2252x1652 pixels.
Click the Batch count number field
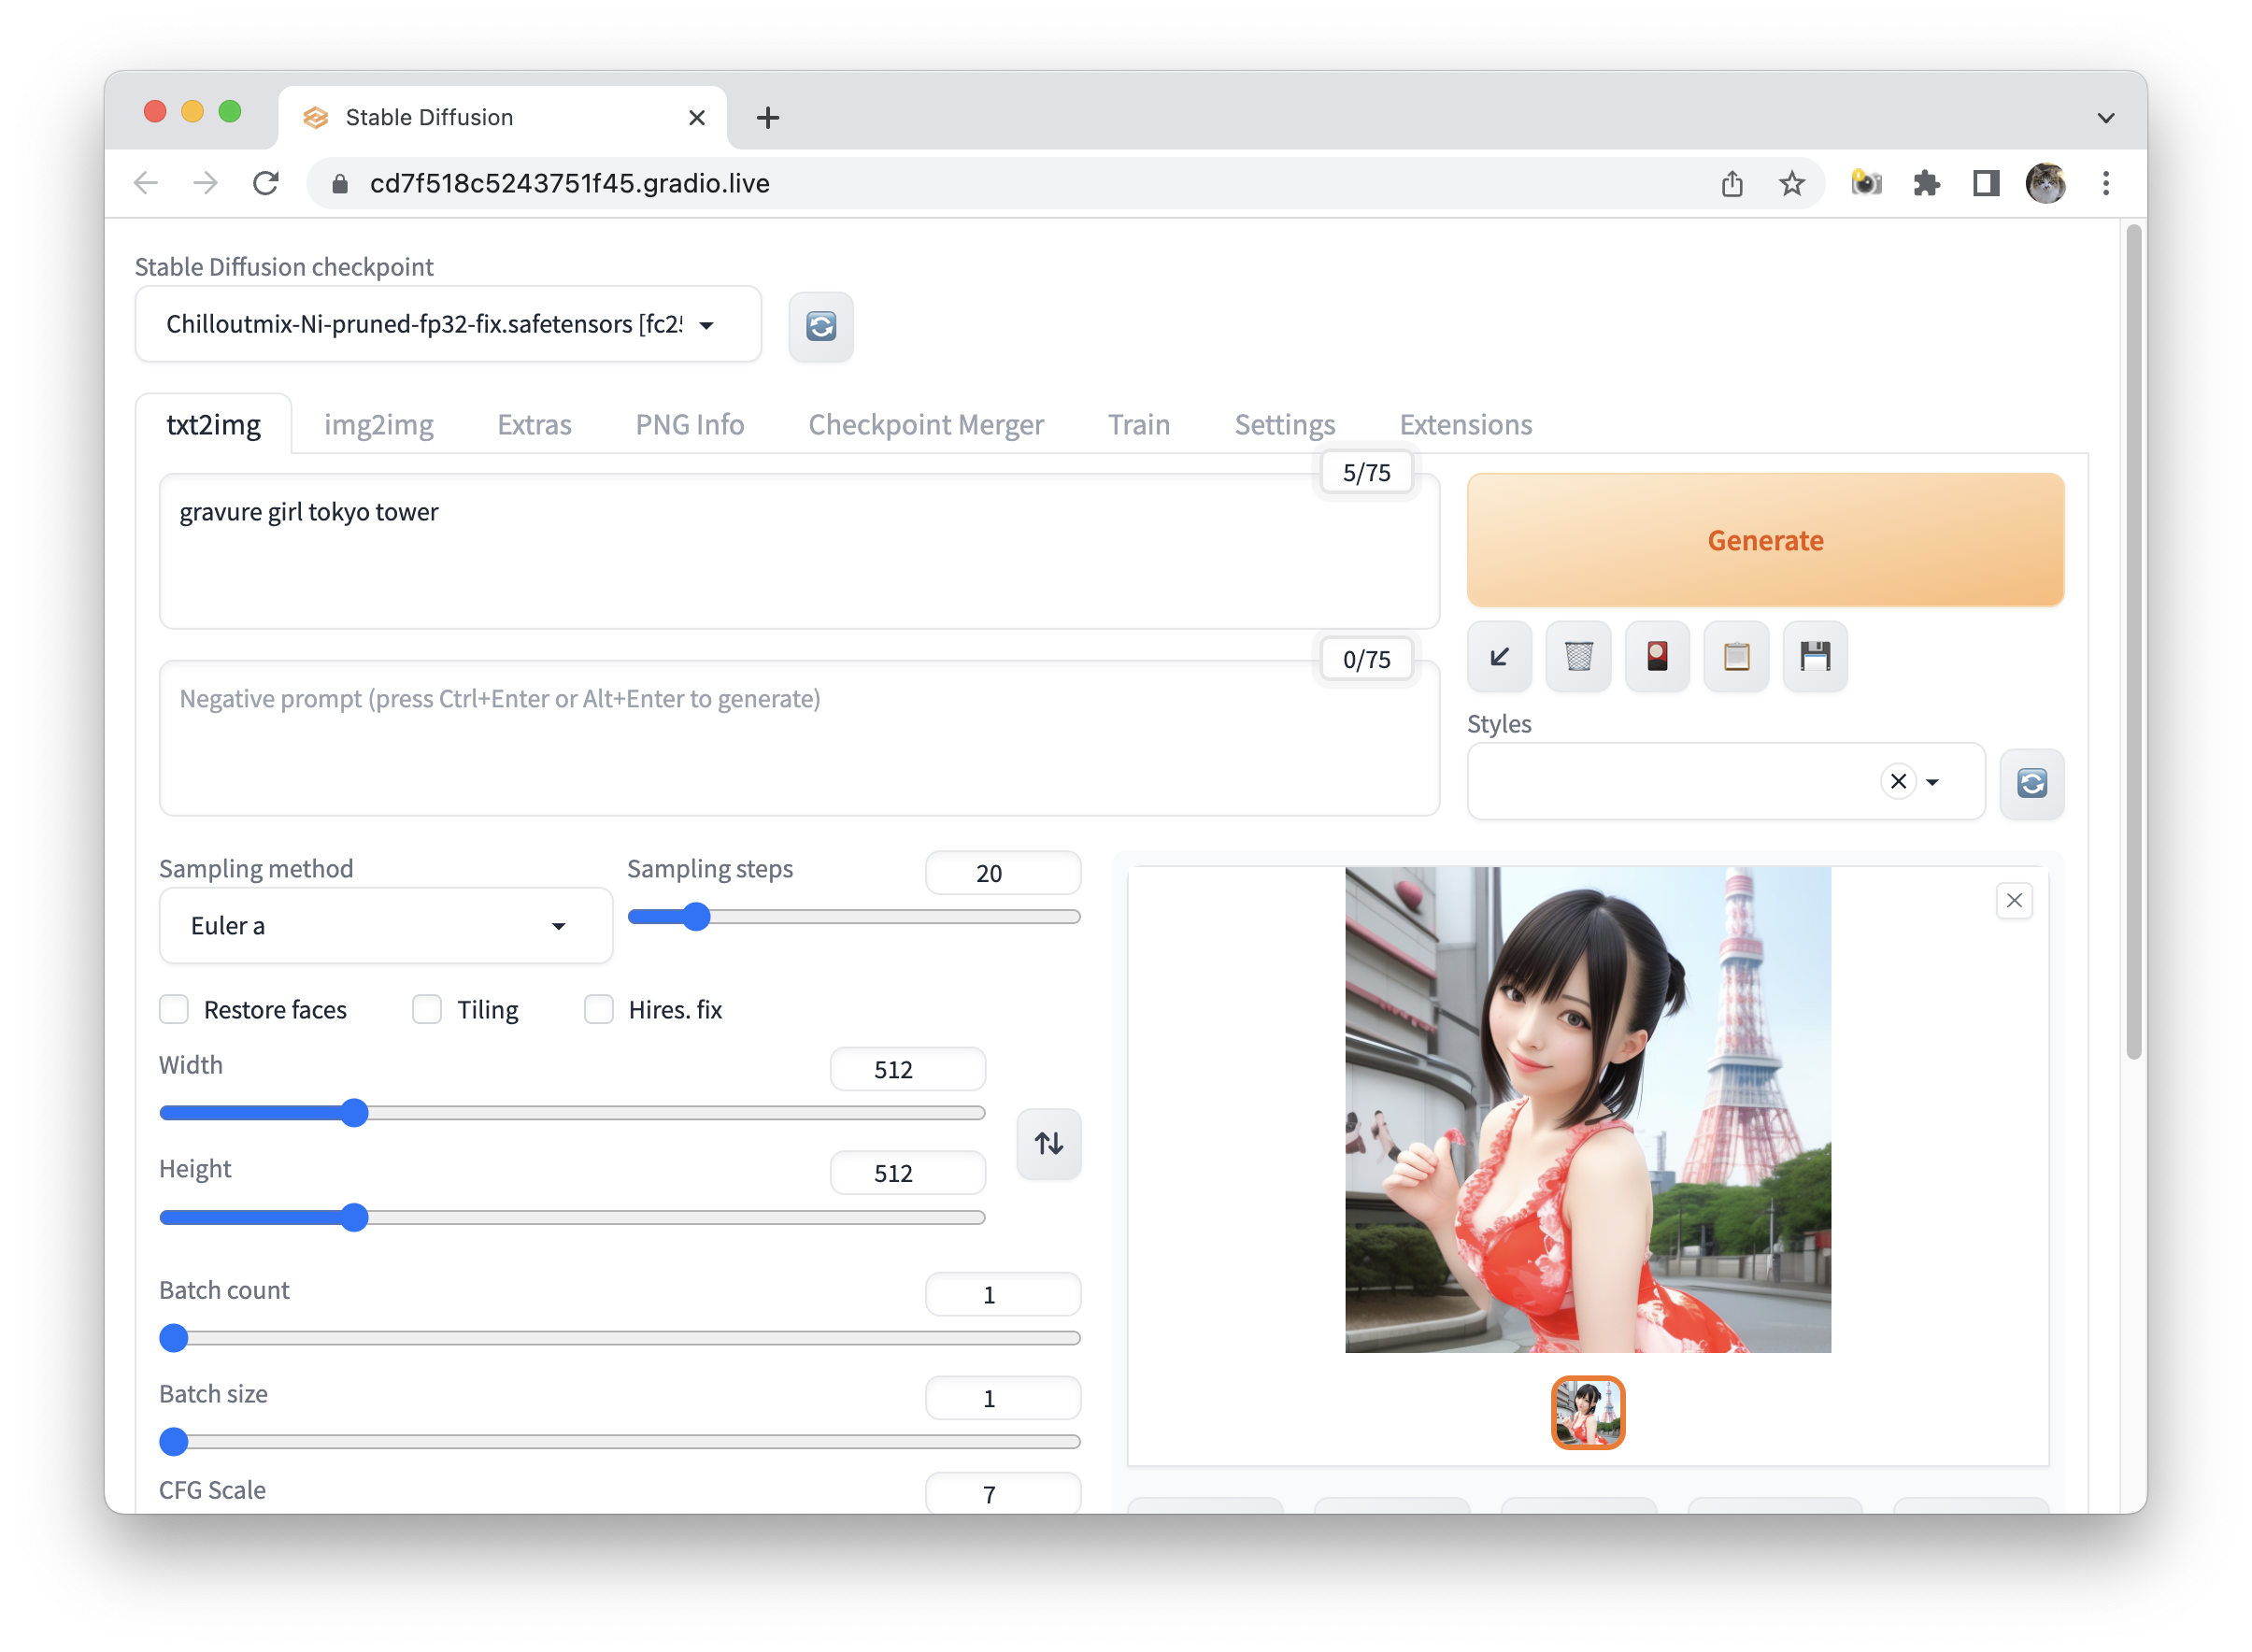[x=1003, y=1294]
